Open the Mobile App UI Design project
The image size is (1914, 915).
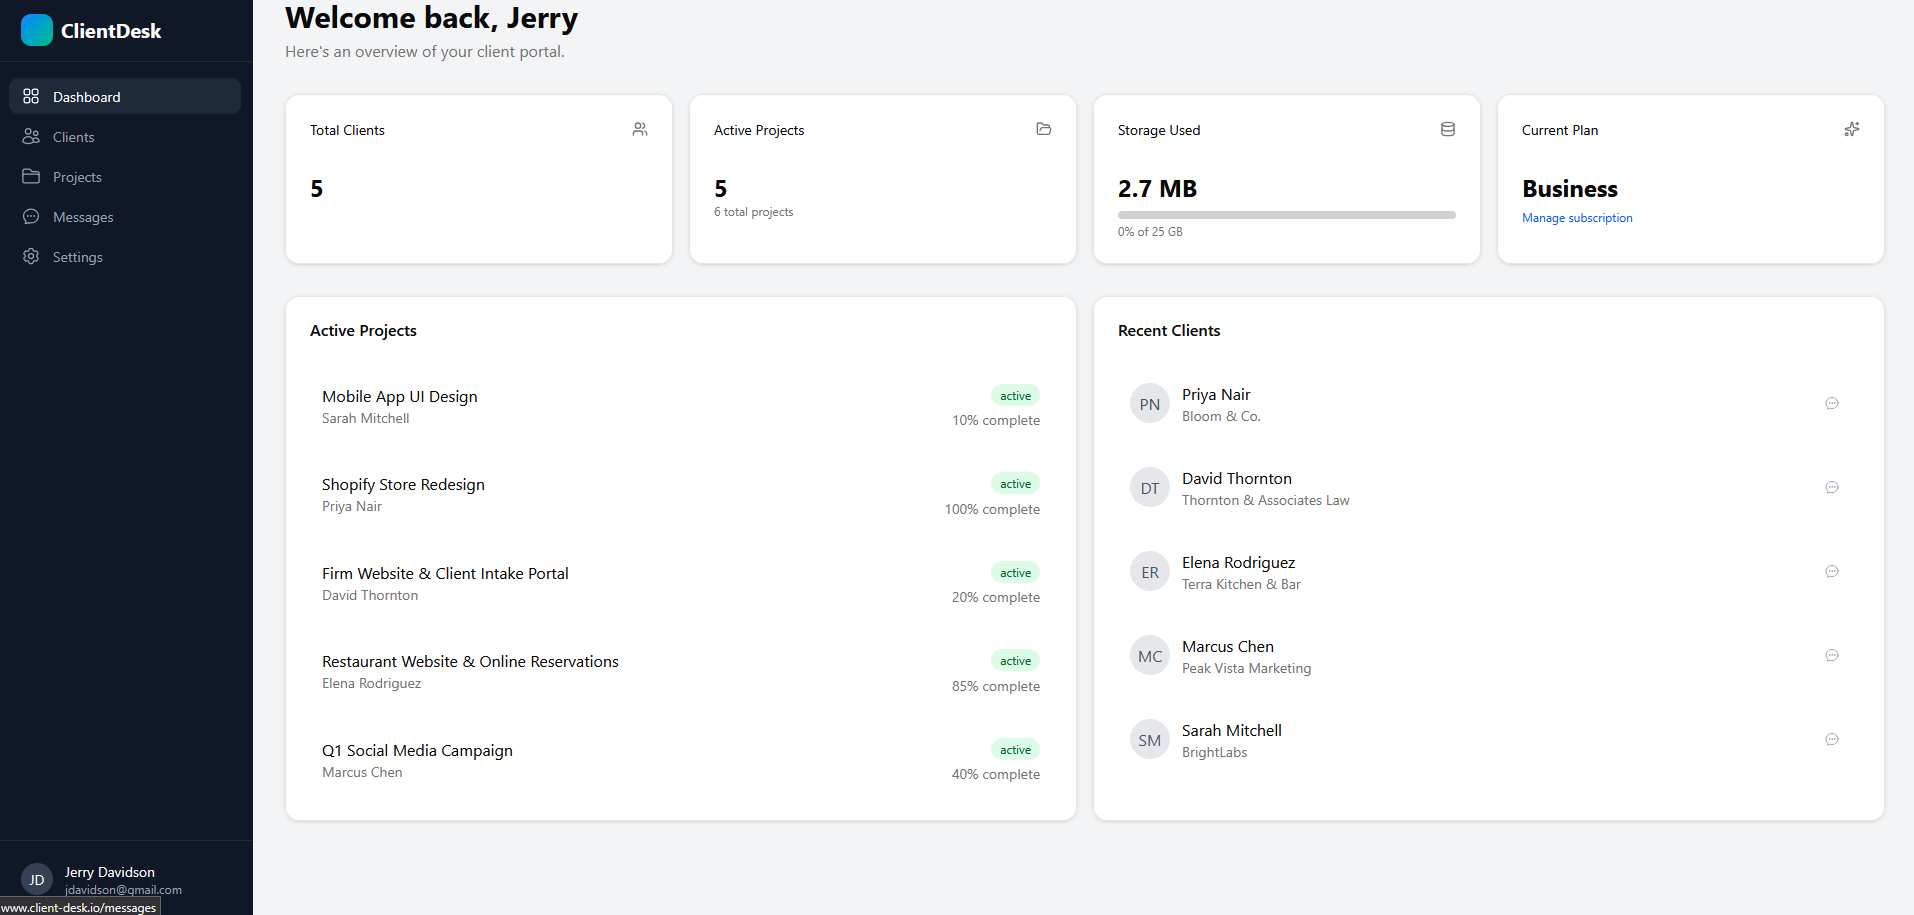pyautogui.click(x=399, y=397)
